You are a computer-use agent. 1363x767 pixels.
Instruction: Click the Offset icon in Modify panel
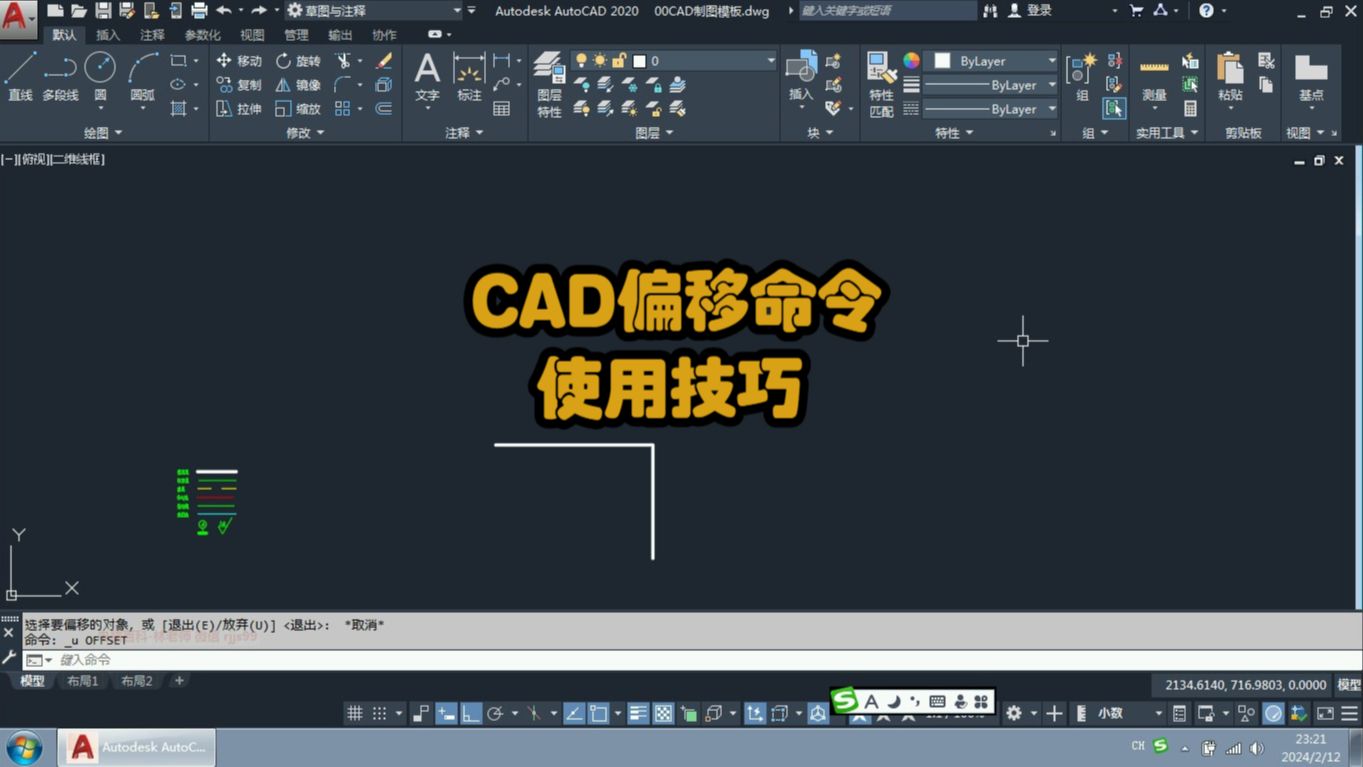point(384,109)
